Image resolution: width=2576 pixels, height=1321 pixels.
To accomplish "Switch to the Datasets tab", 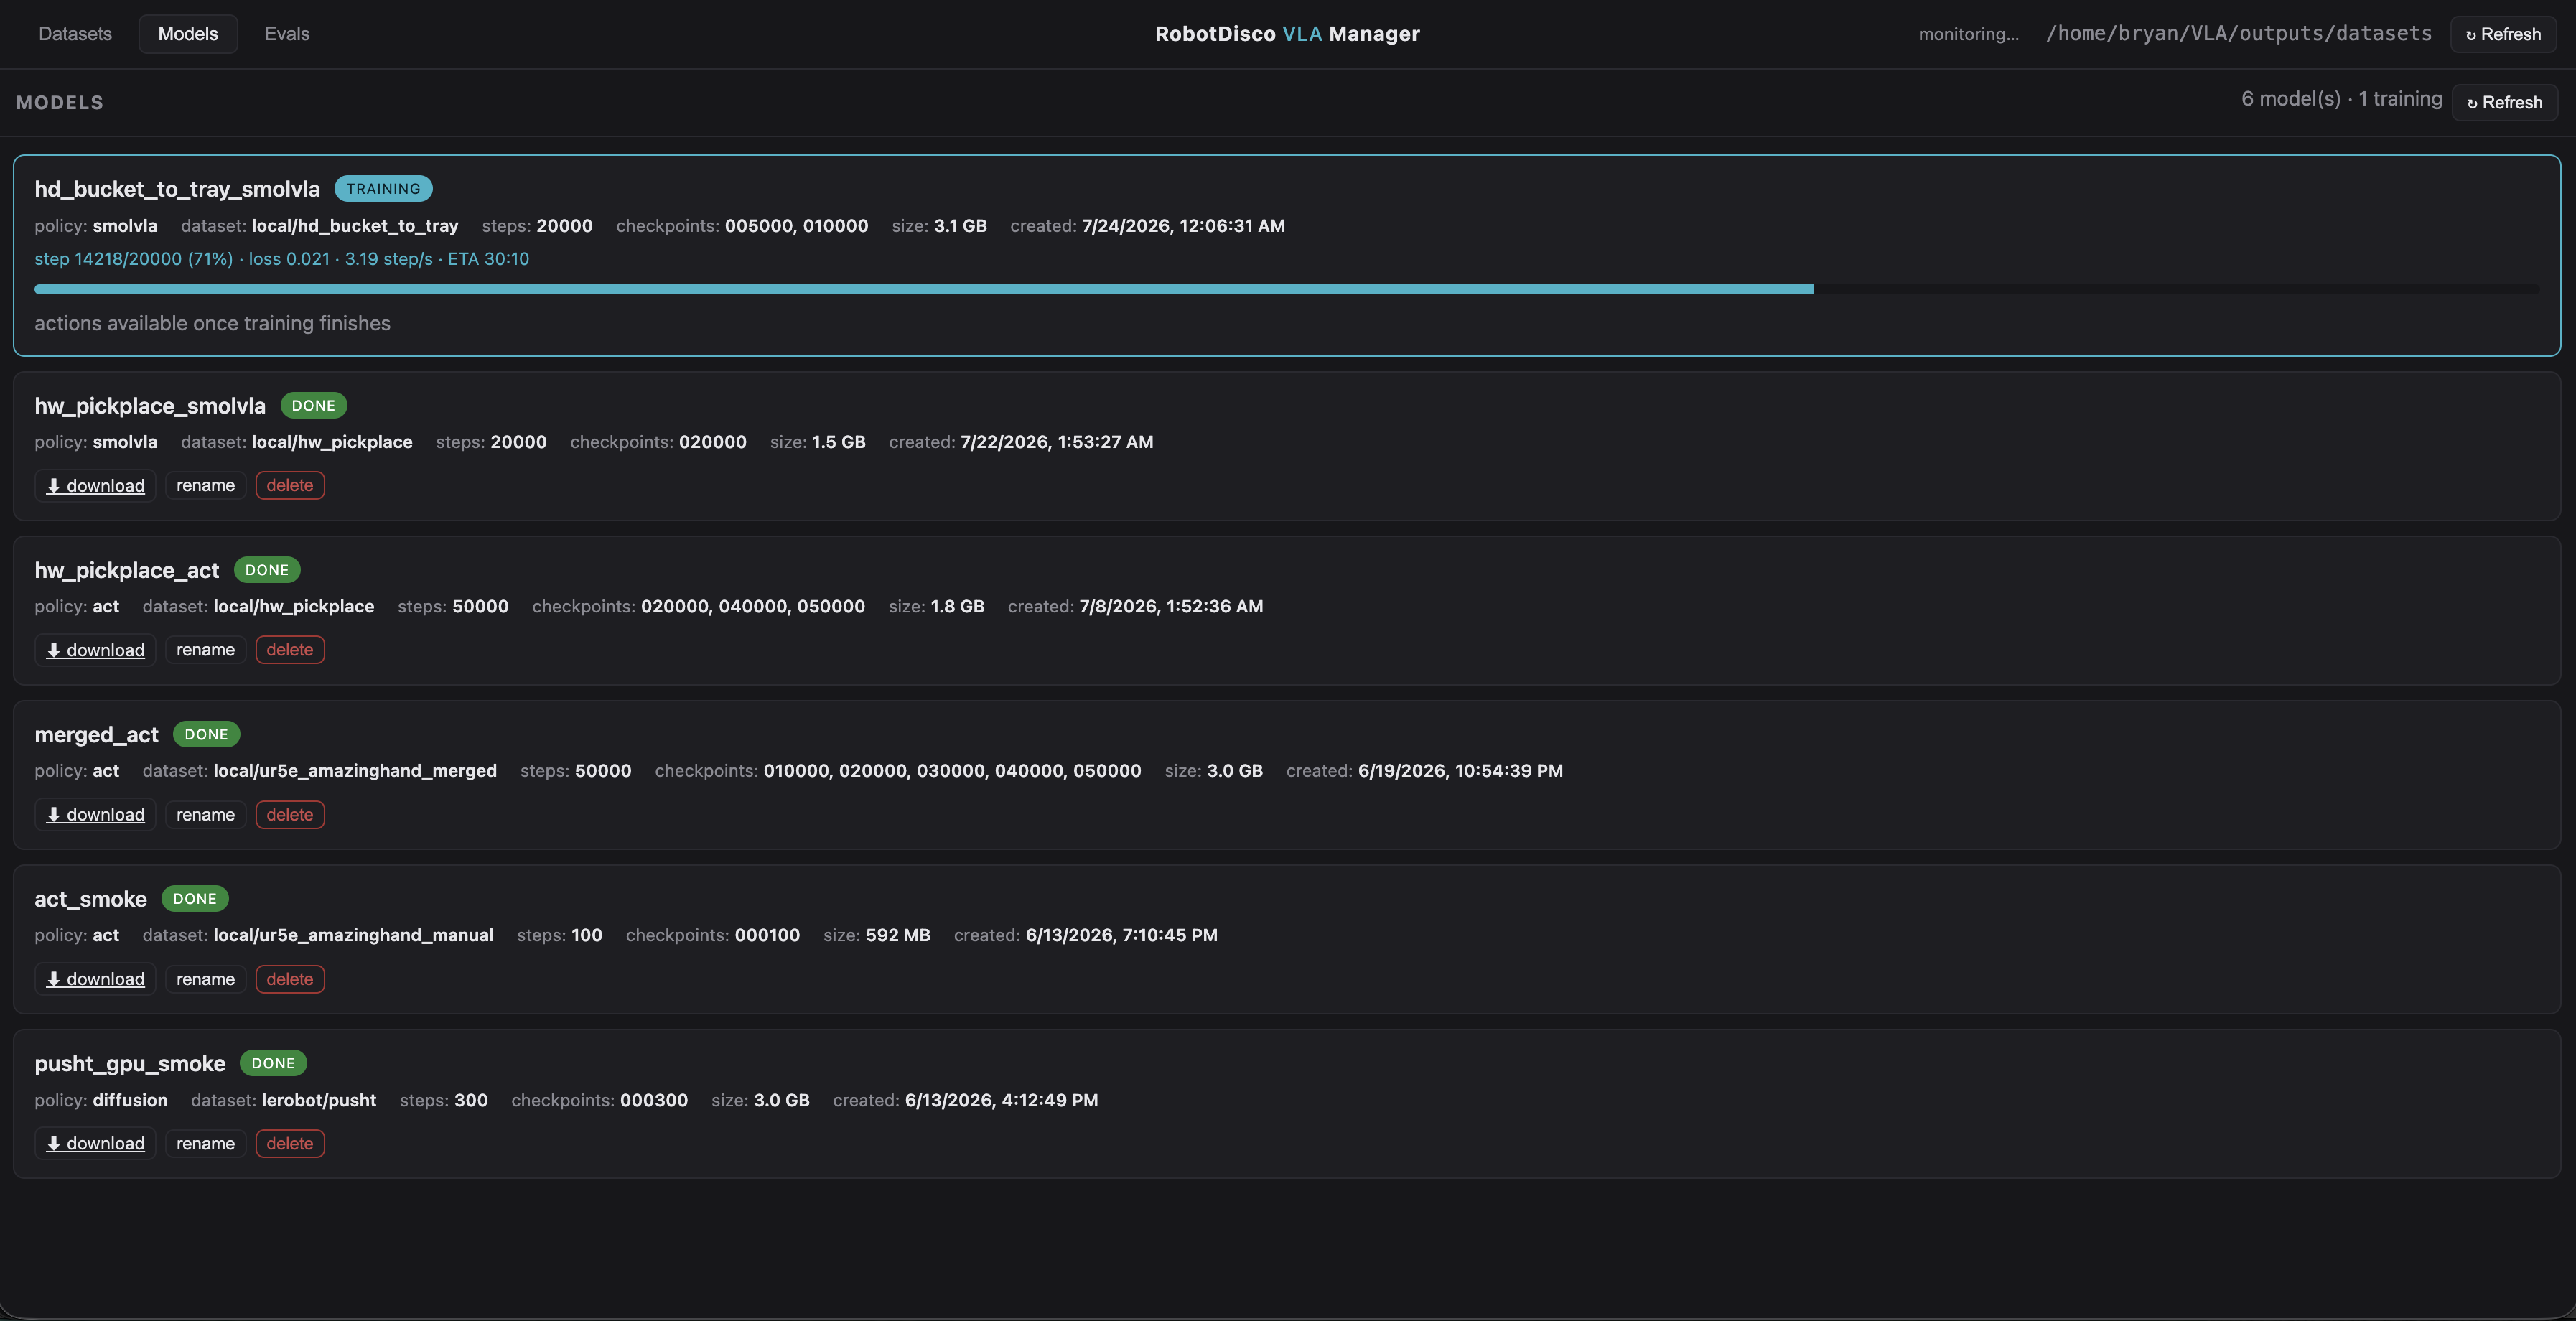I will [x=75, y=34].
